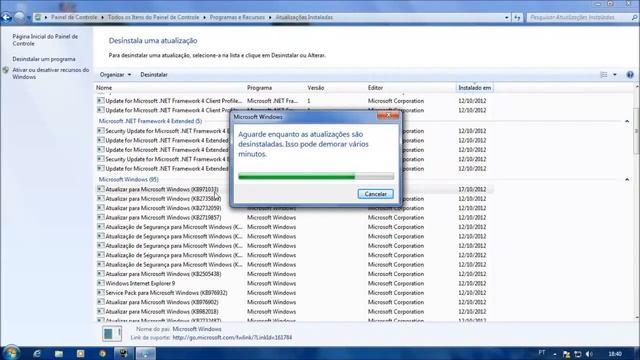Image resolution: width=640 pixels, height=360 pixels.
Task: Show hidden tray icons
Action: pos(555,354)
